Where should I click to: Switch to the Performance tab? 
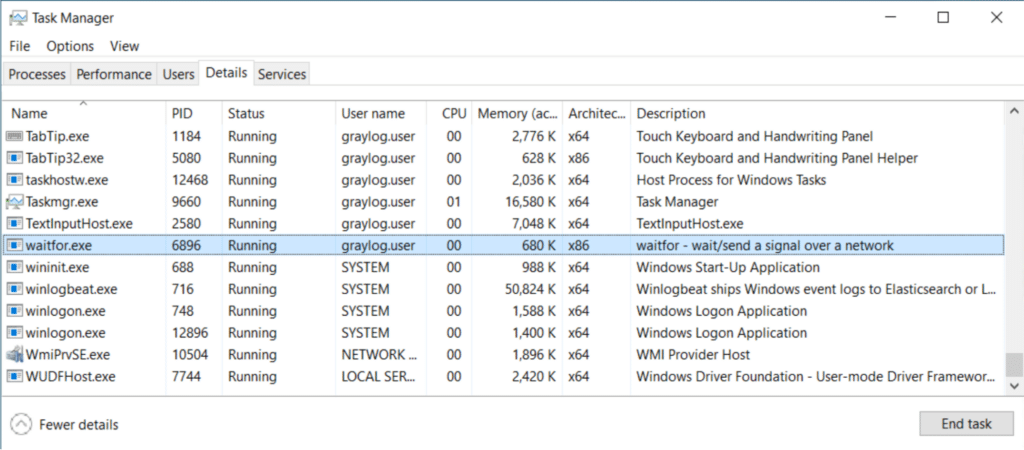(x=114, y=74)
